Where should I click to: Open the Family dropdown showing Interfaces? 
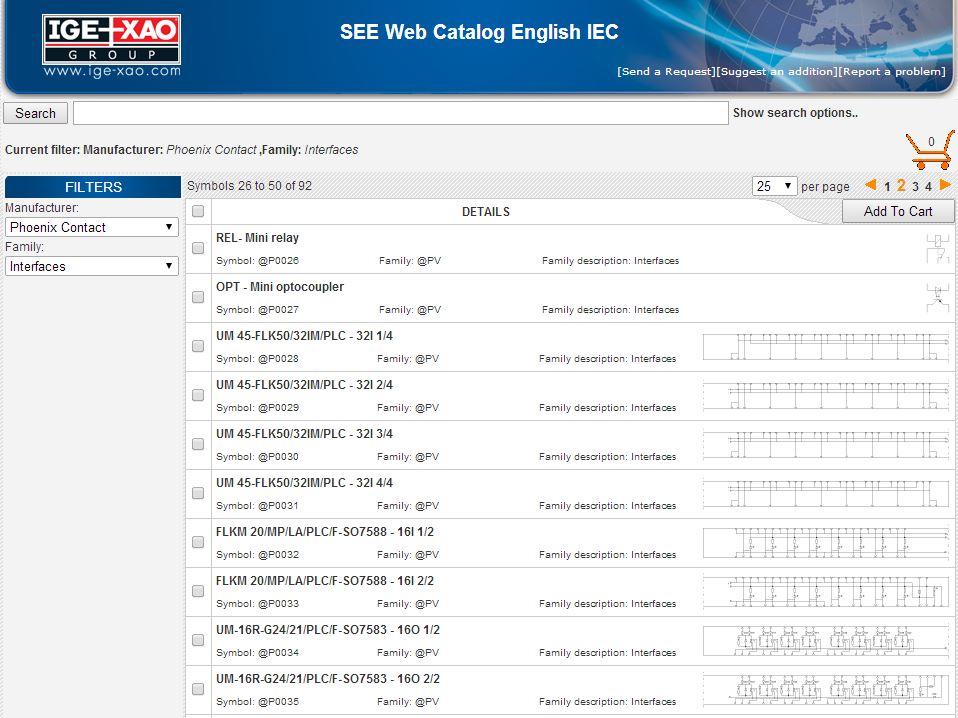tap(92, 266)
